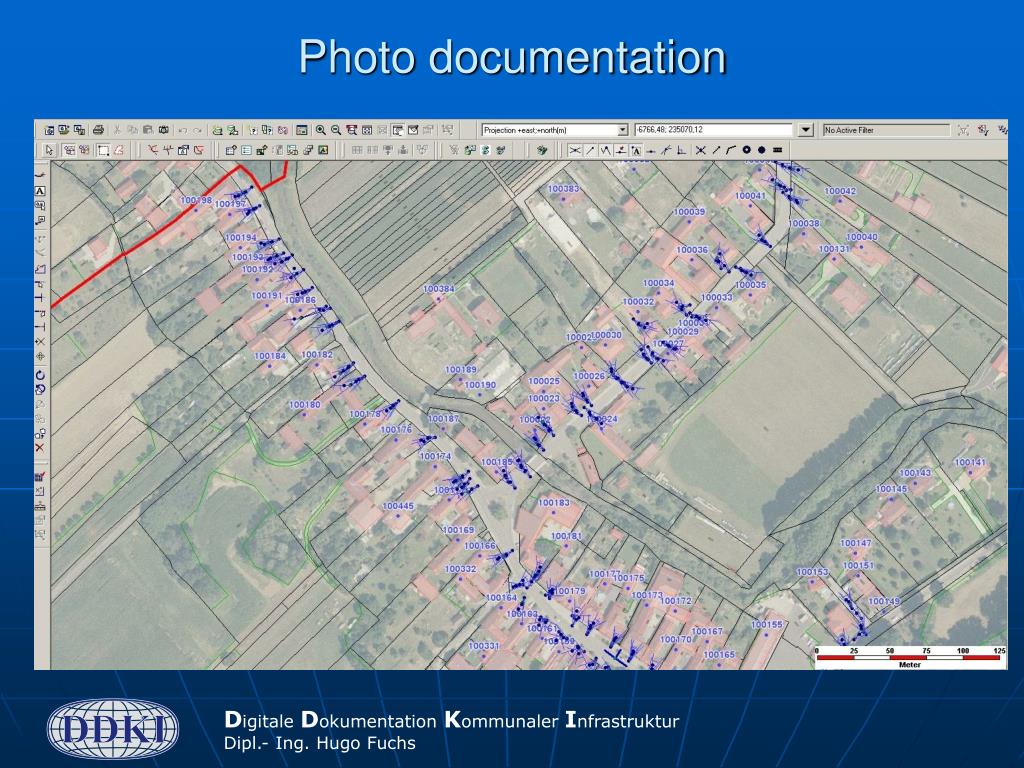
Task: Select the polygon drawing tool in left sidebar
Action: click(40, 268)
